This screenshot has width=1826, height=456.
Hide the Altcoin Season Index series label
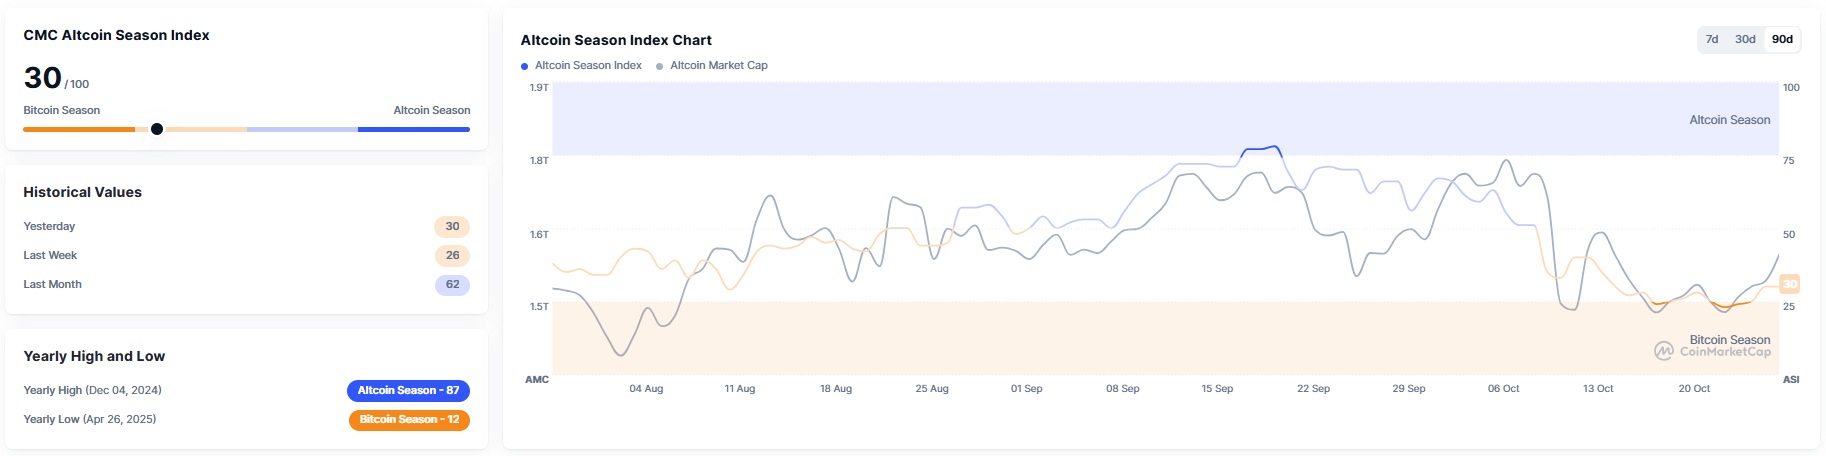pyautogui.click(x=588, y=66)
